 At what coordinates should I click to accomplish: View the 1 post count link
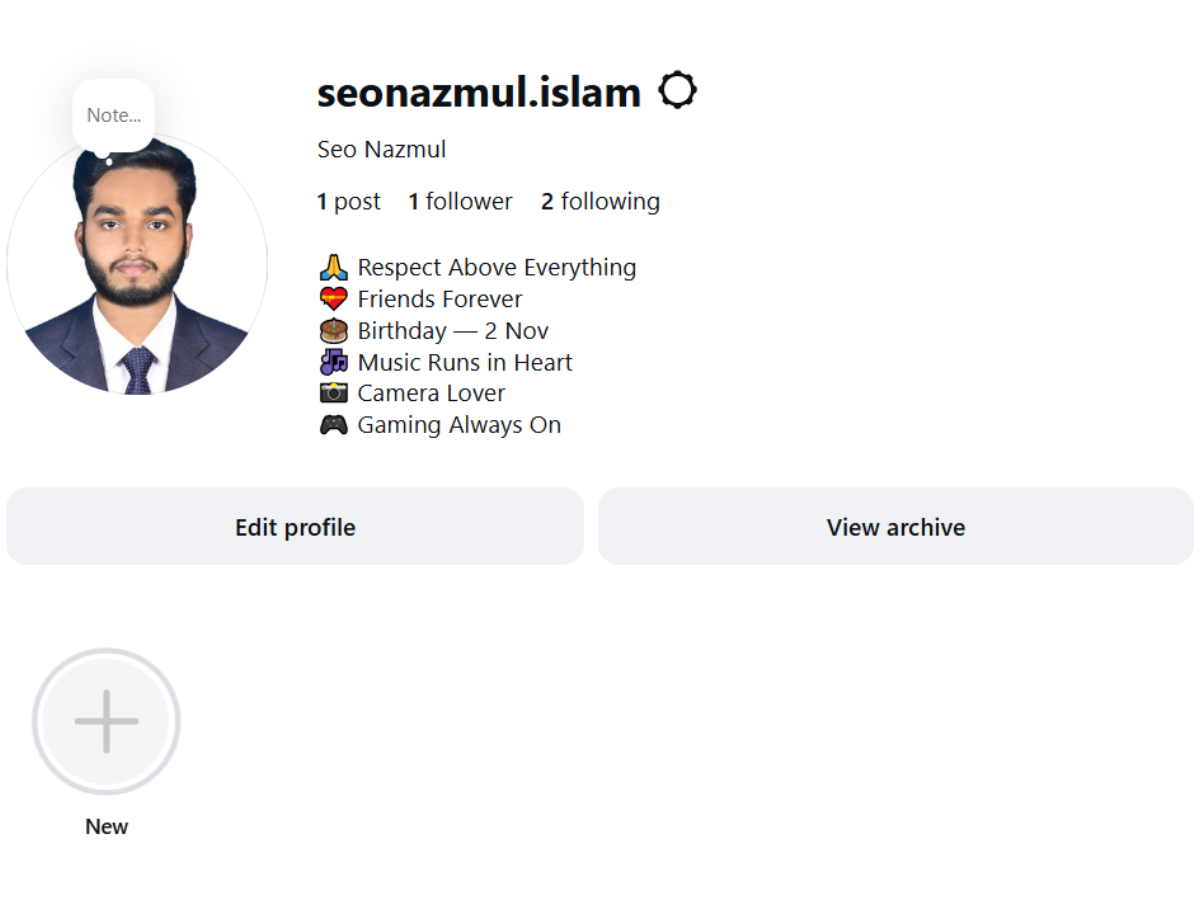[348, 201]
